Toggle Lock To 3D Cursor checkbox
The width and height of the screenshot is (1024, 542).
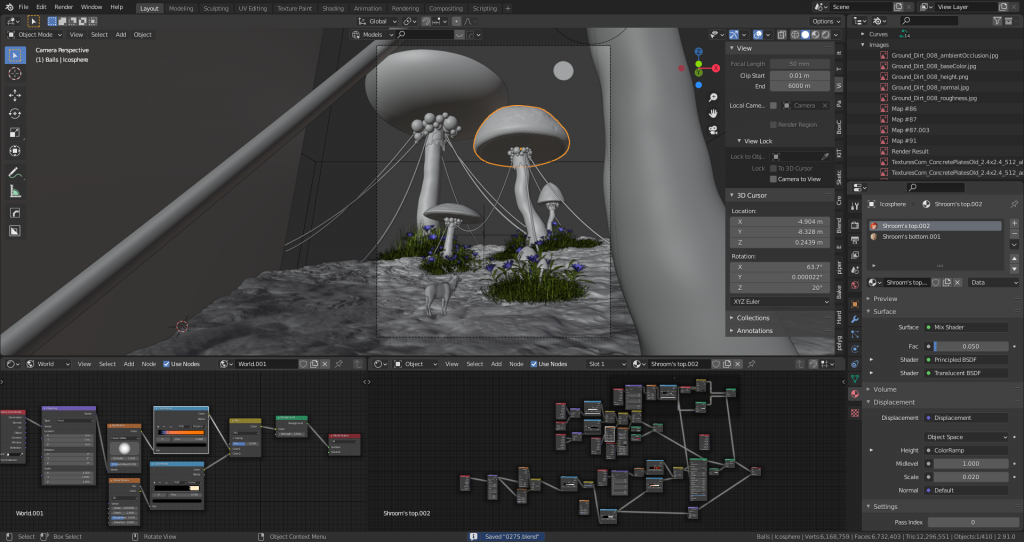(773, 168)
